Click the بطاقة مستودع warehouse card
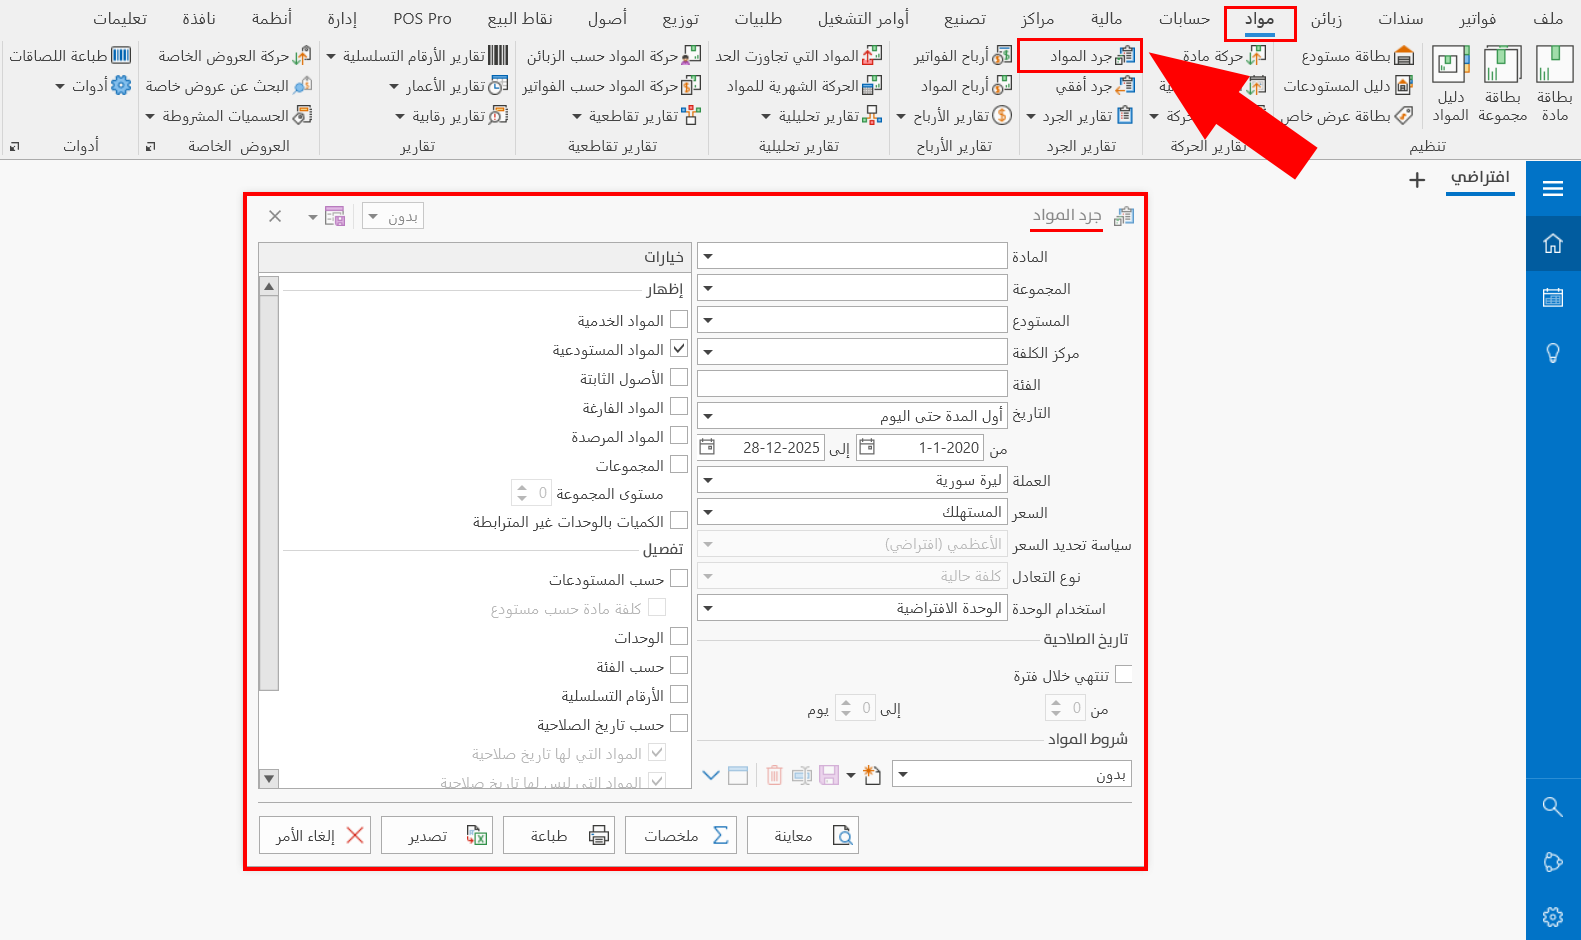Screen dimensions: 1581x940 [1356, 56]
